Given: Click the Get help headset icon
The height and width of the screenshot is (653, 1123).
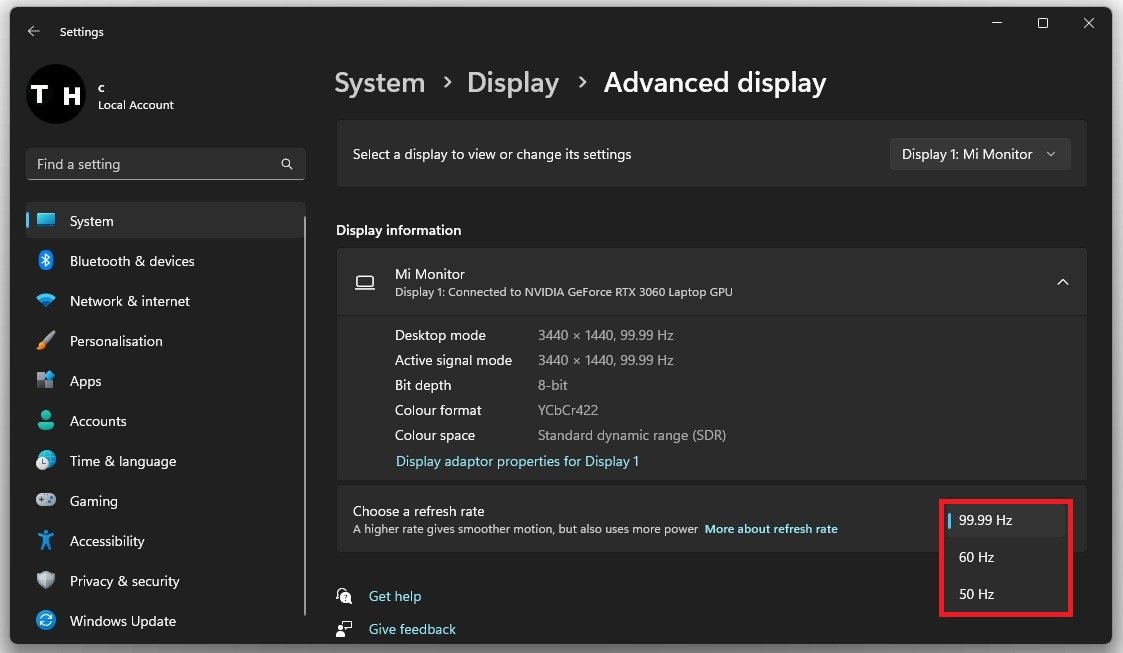Looking at the screenshot, I should [344, 596].
